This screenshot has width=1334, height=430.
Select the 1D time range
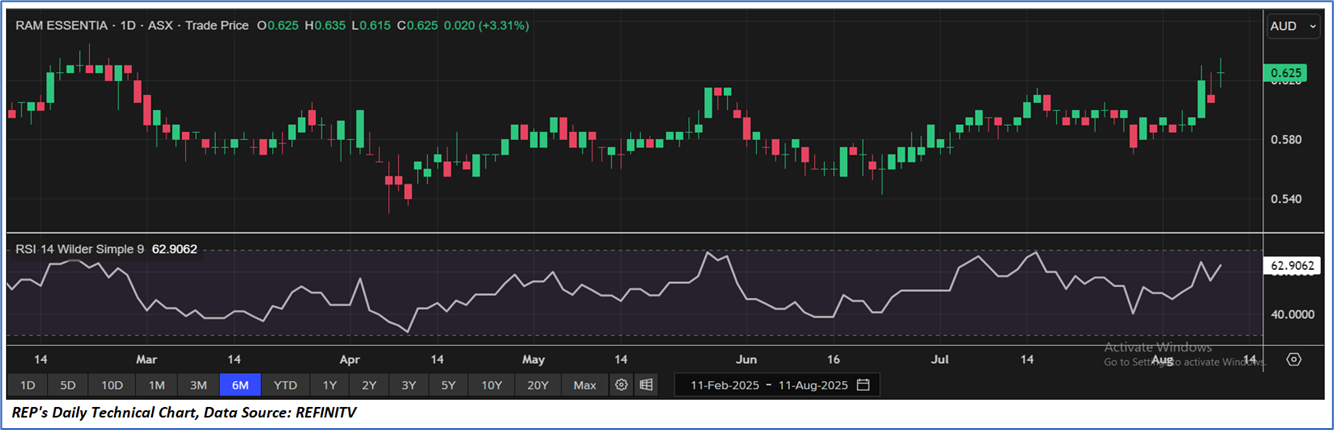point(28,385)
